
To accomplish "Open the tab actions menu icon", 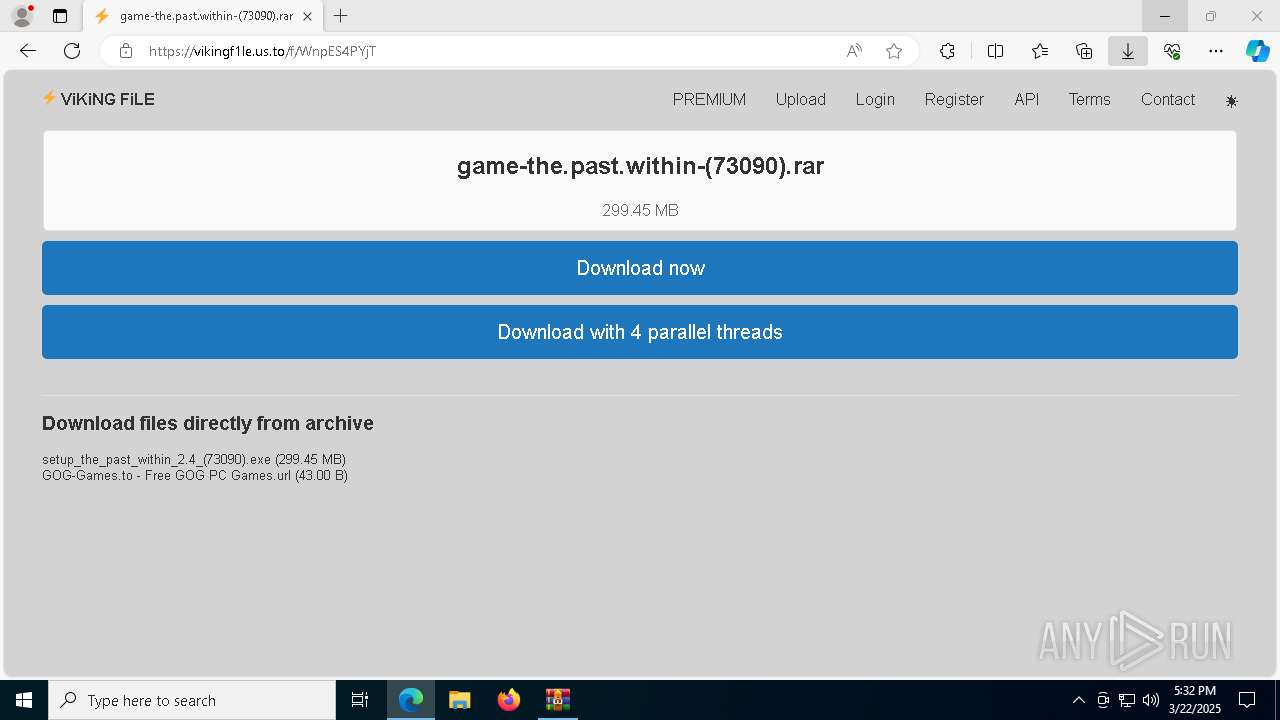I will (x=60, y=16).
